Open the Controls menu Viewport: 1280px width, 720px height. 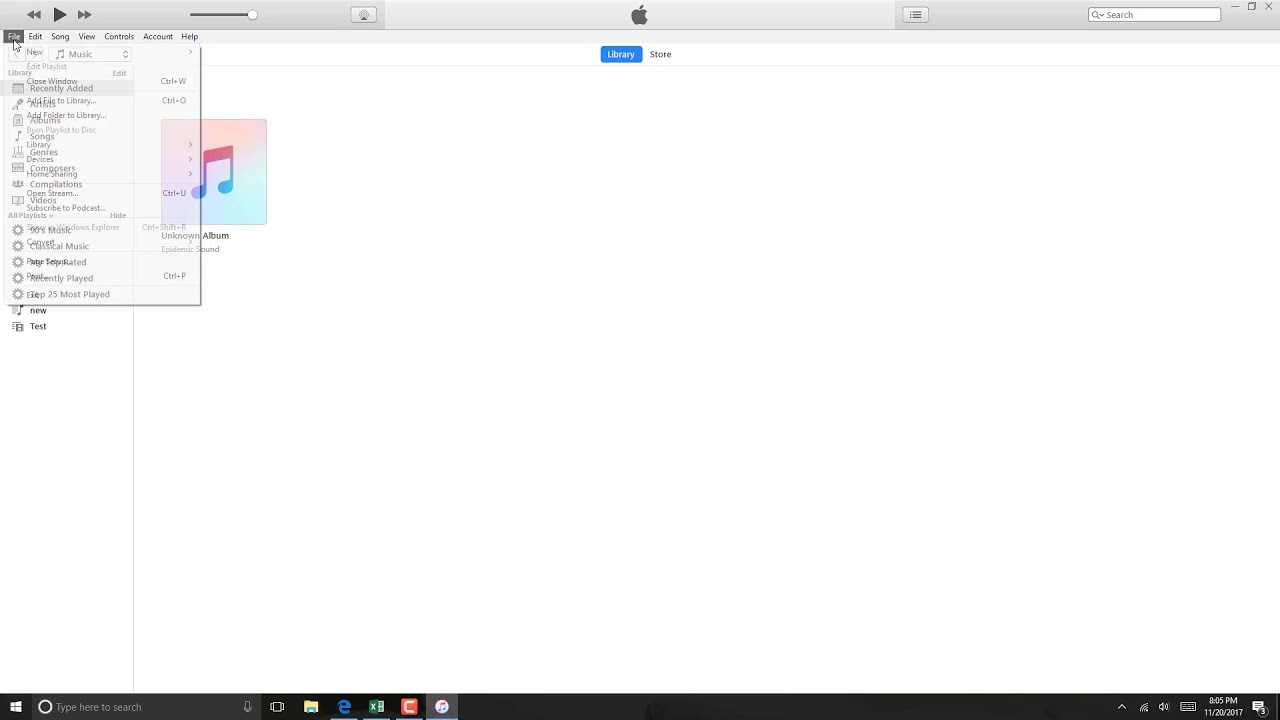119,36
